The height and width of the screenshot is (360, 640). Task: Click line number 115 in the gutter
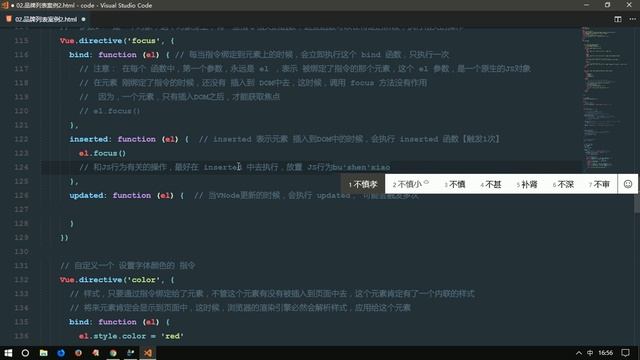click(x=21, y=41)
